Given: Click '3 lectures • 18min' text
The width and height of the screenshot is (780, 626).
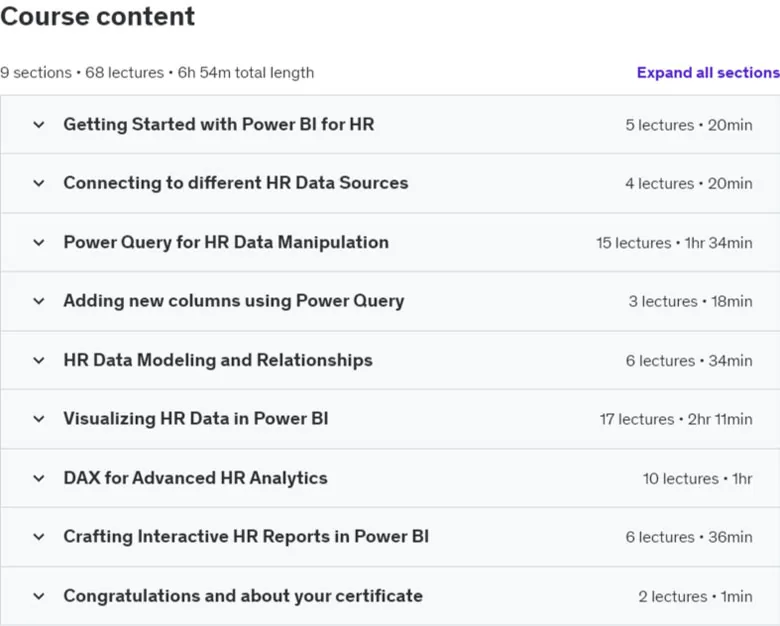Looking at the screenshot, I should (690, 302).
